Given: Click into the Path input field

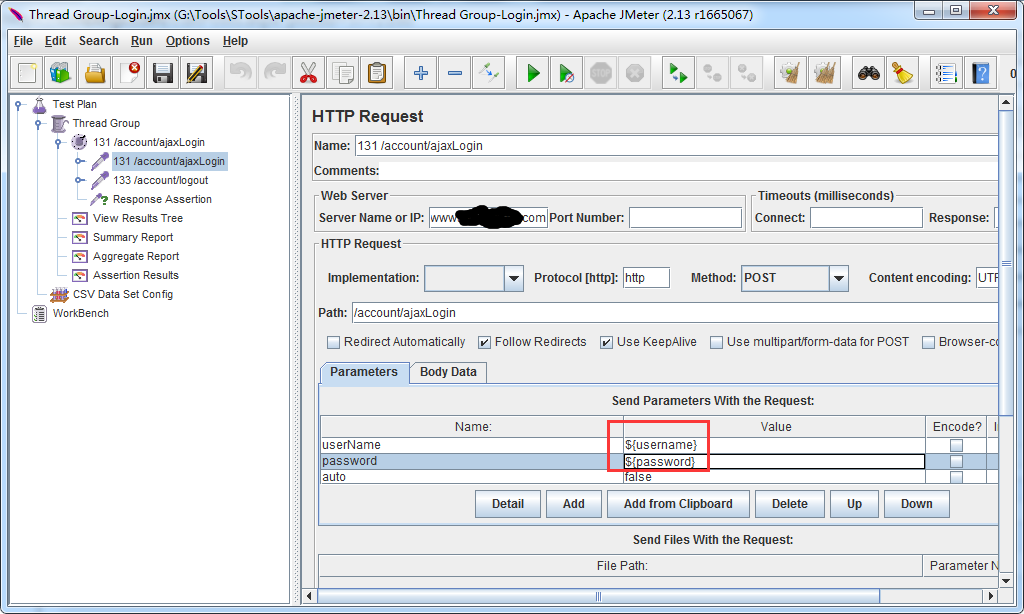Looking at the screenshot, I should 675,313.
